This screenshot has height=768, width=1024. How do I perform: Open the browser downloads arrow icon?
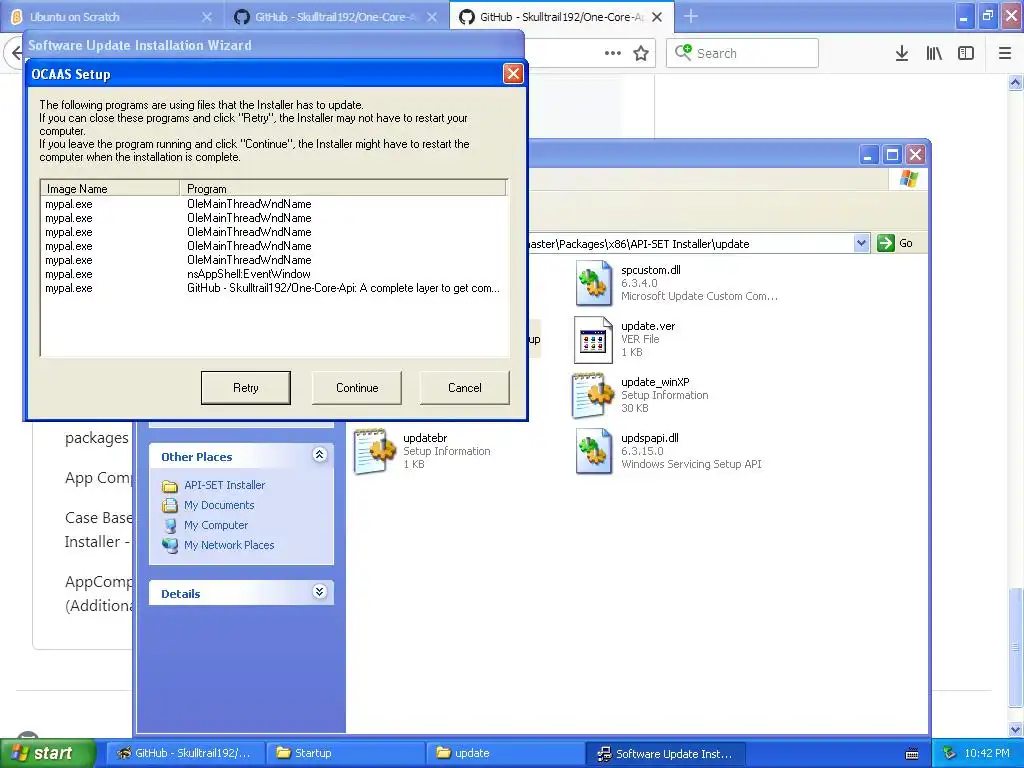(x=902, y=53)
